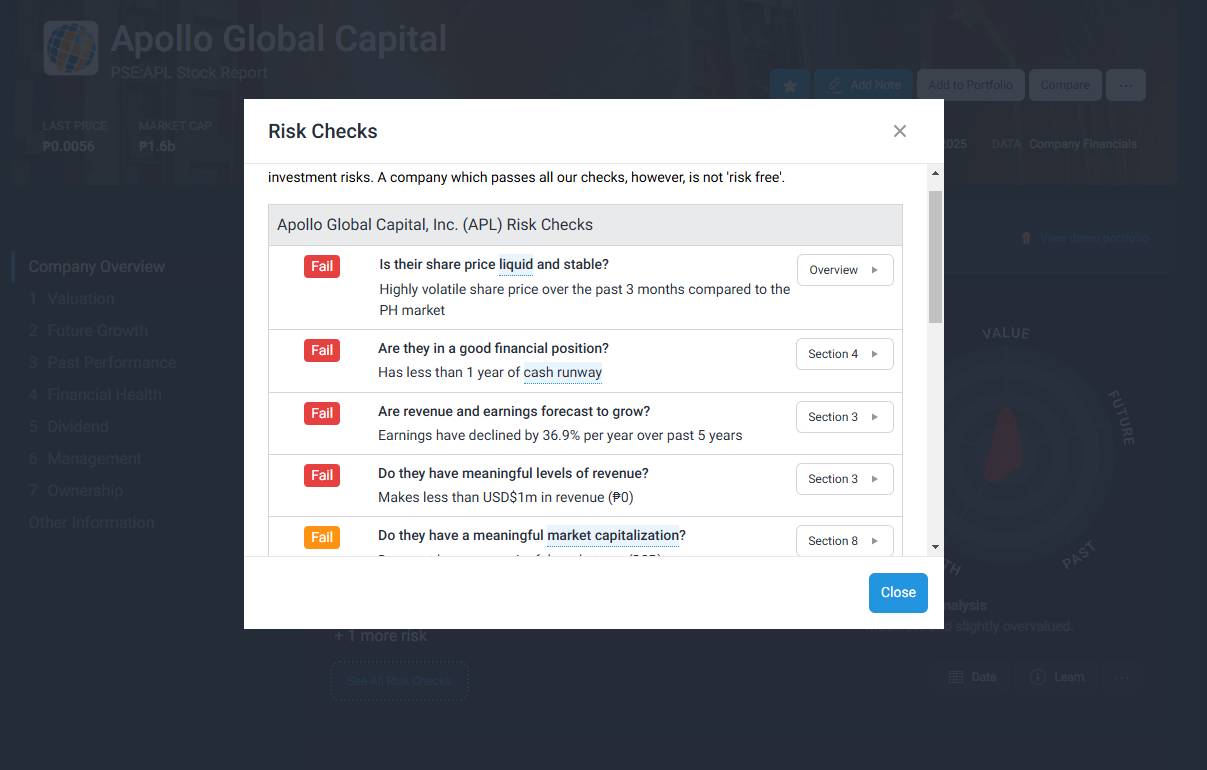Click the dialog's vertical scrollbar thumb

[935, 257]
